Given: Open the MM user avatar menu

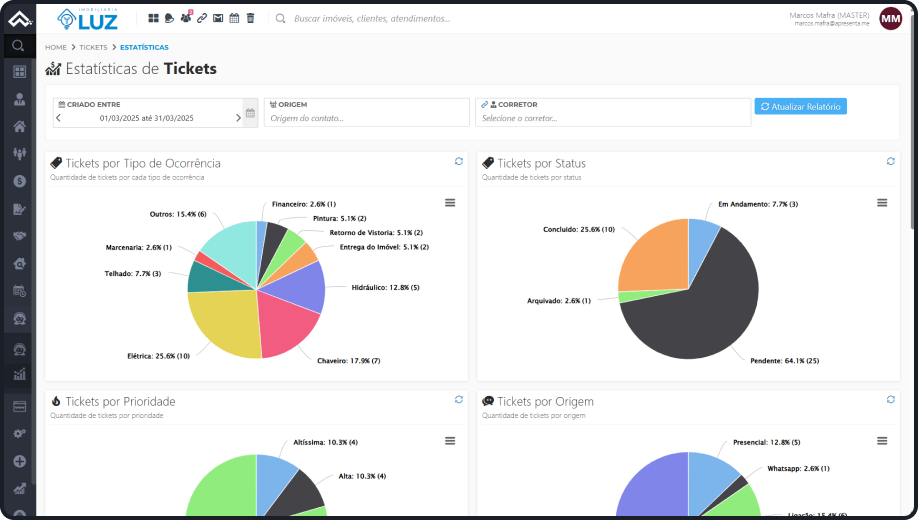Looking at the screenshot, I should pos(890,19).
